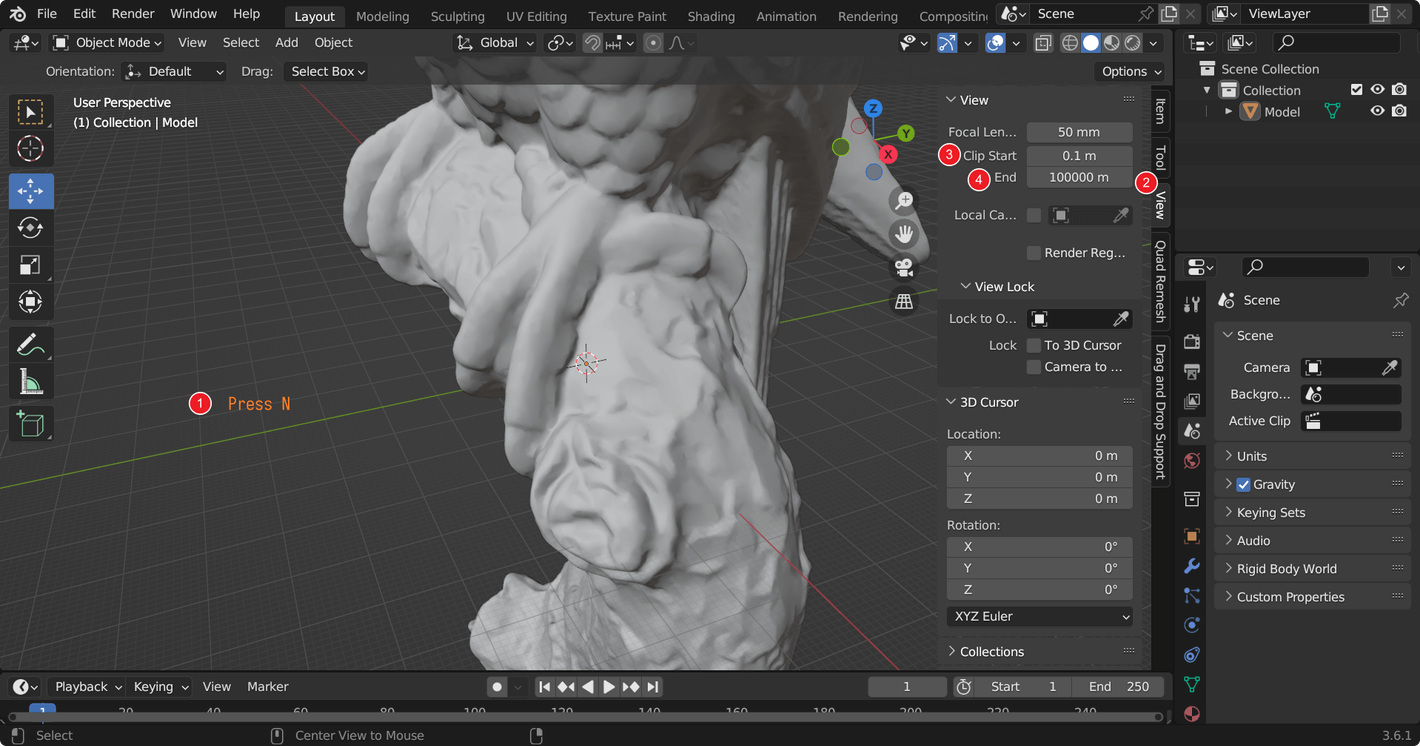Uncheck the Collection exclude checkbox
This screenshot has width=1420, height=746.
tap(1356, 90)
